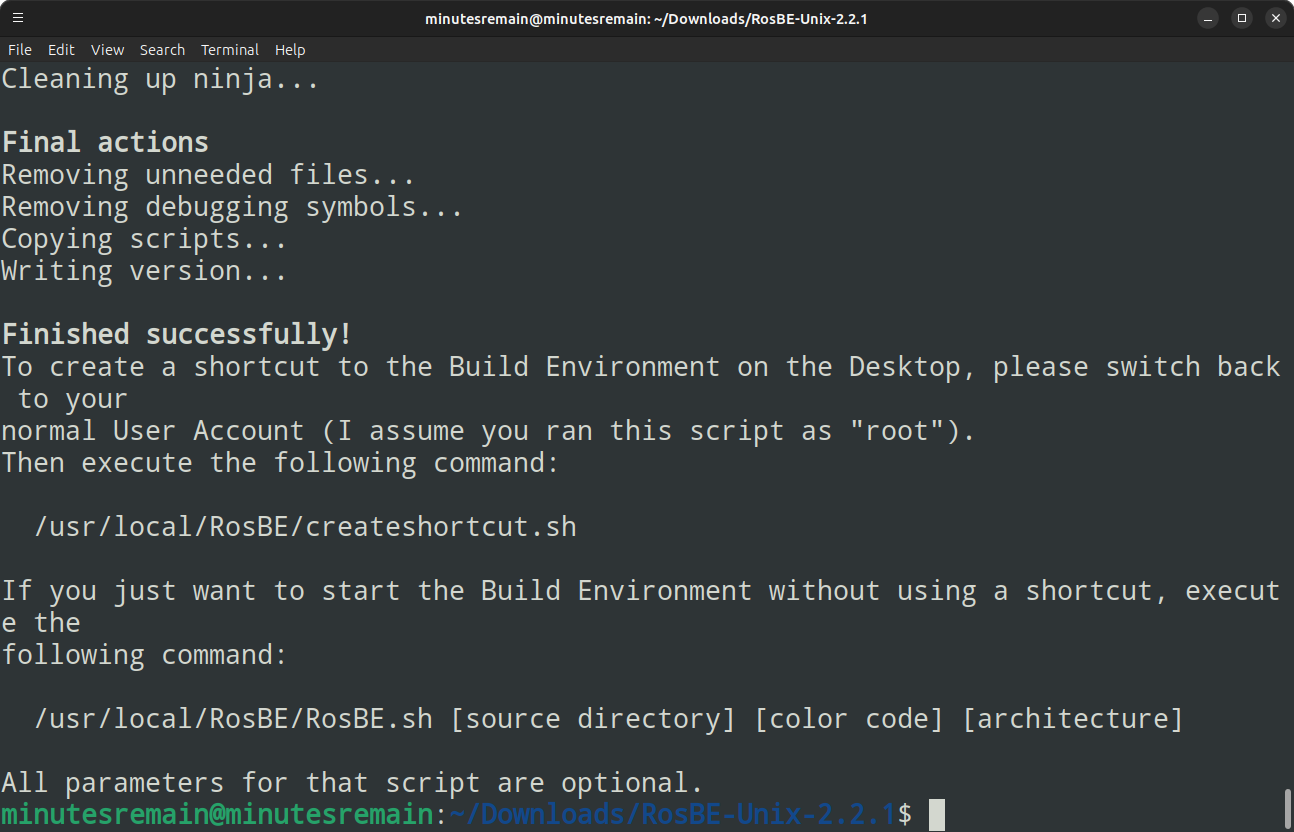This screenshot has width=1294, height=832.
Task: Click the terminal scrollbar thumb
Action: coord(1288,809)
